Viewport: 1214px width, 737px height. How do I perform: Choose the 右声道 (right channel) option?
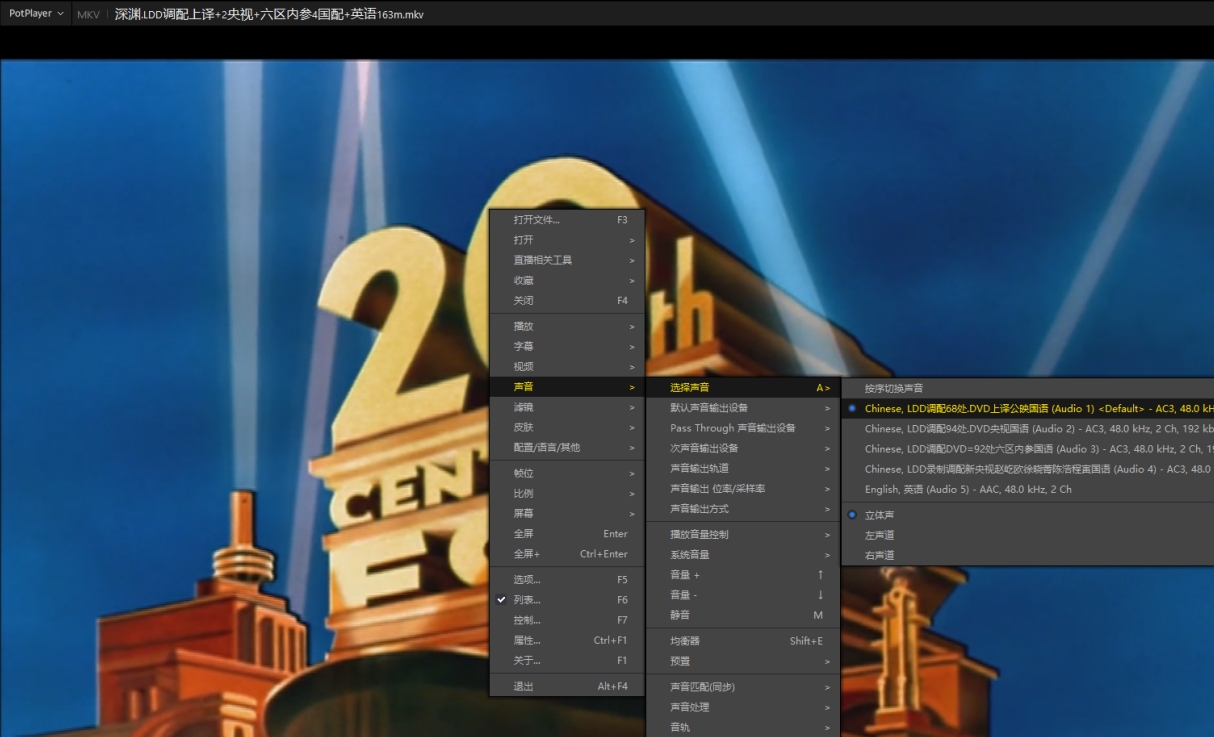pos(880,555)
